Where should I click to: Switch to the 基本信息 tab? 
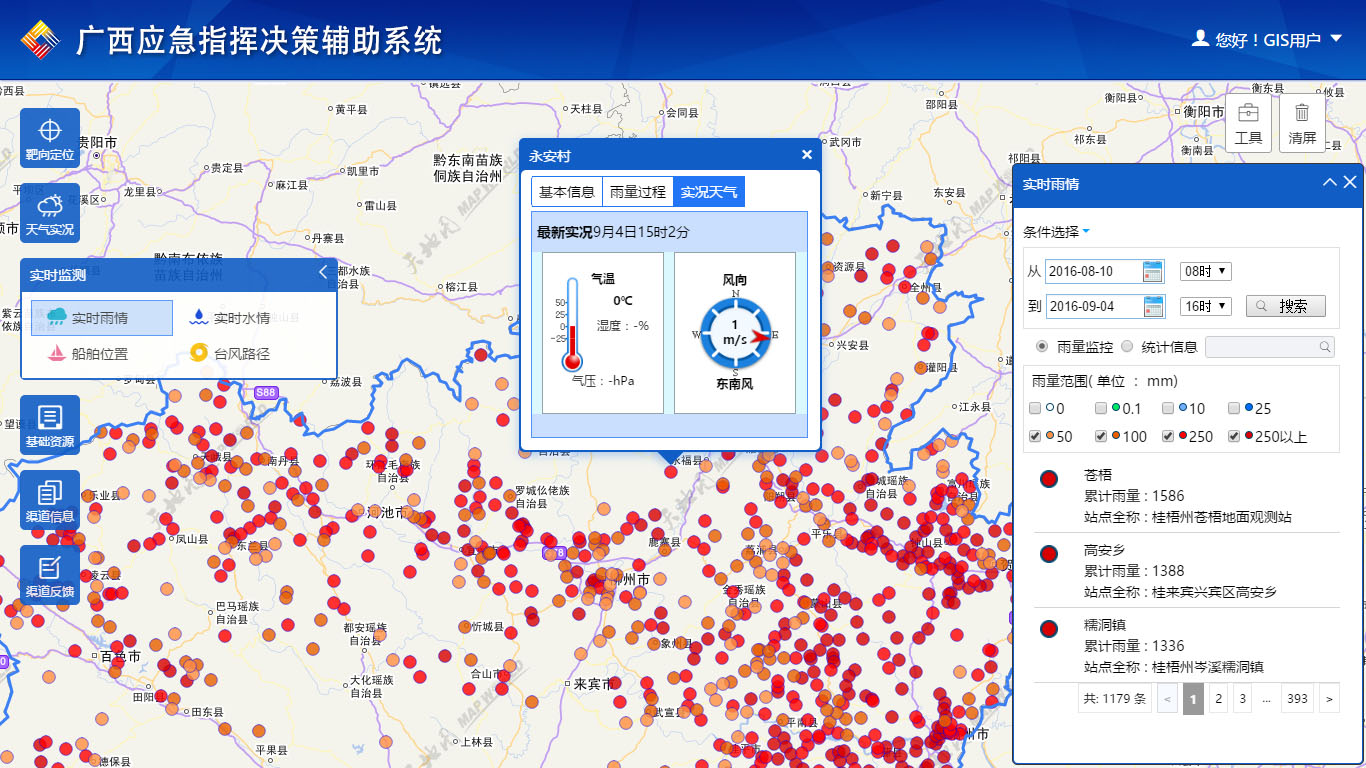[567, 191]
